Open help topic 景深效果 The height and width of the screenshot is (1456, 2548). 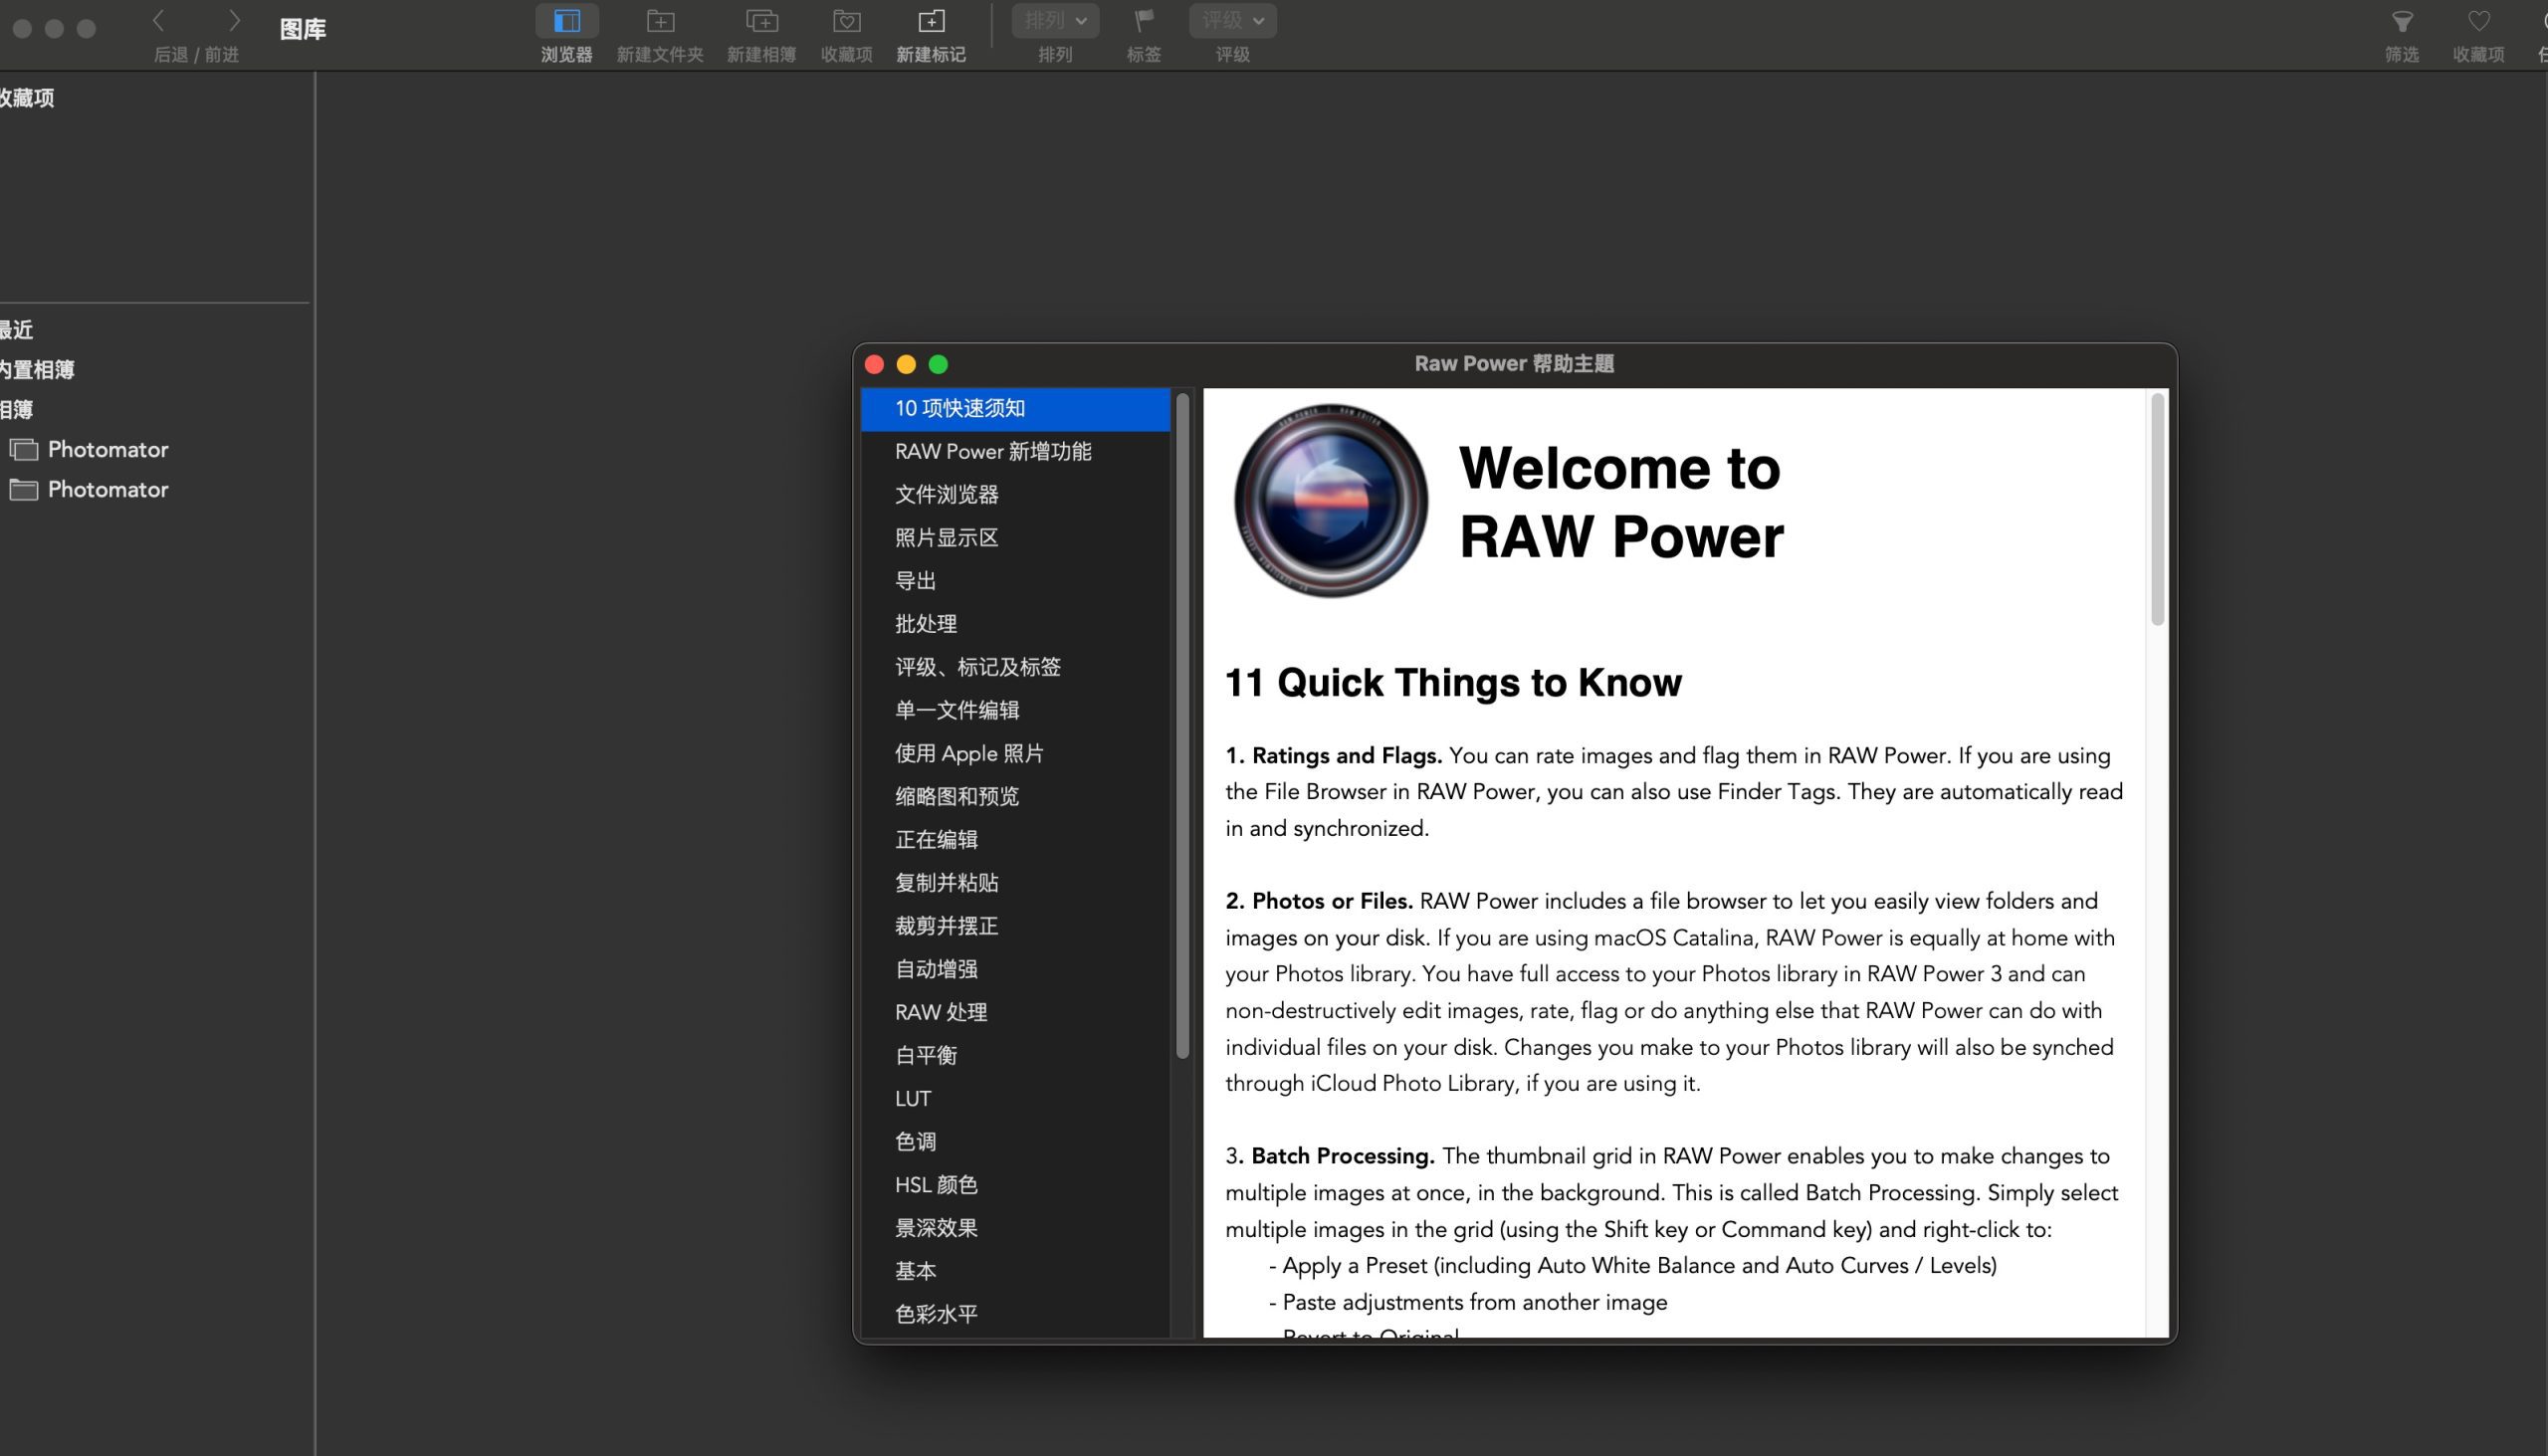[1015, 1228]
